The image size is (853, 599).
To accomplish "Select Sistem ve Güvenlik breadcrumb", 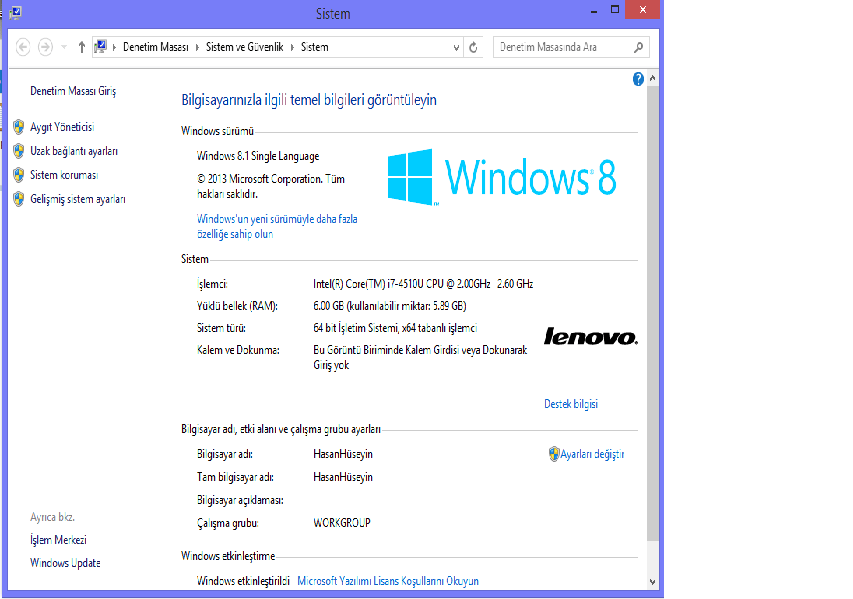I will (x=244, y=47).
